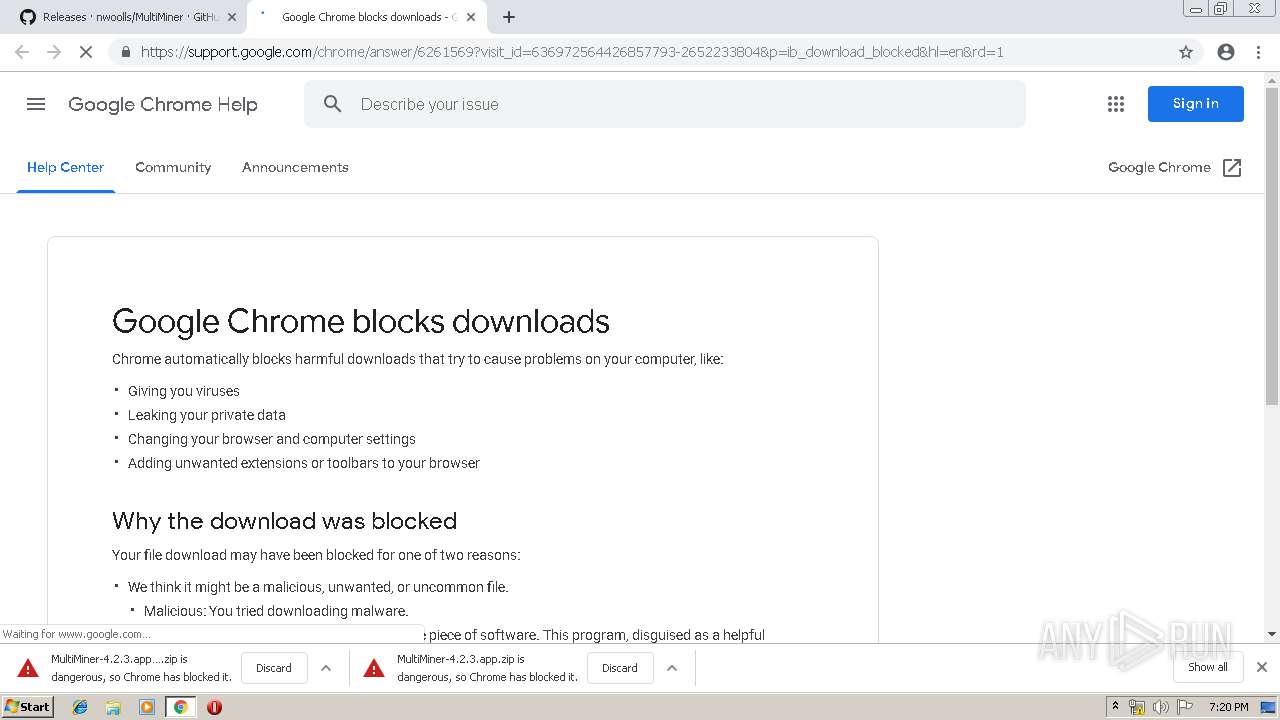This screenshot has width=1280, height=720.
Task: Select the Why the download was blocked heading
Action: pos(285,521)
